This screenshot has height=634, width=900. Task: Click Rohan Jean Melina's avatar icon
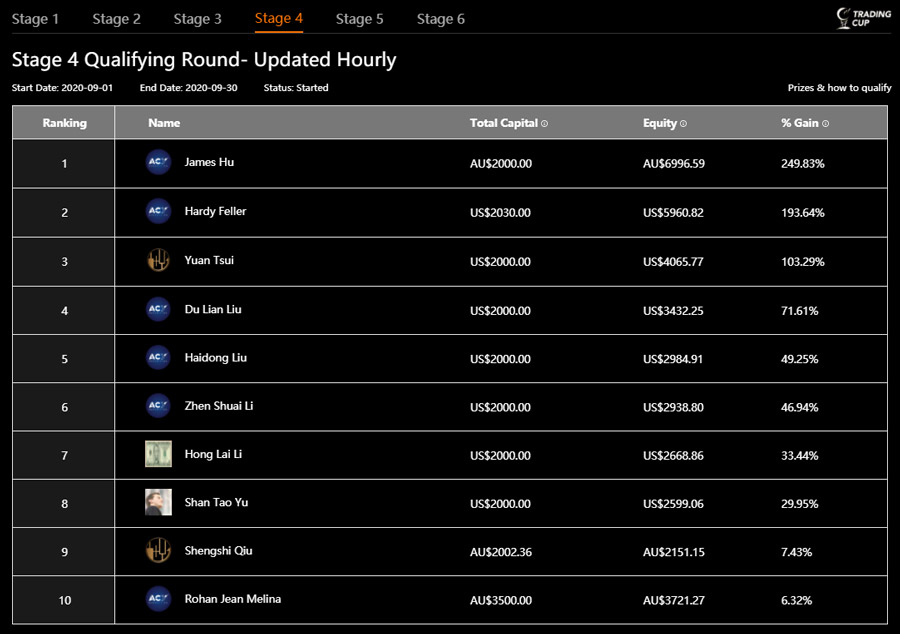coord(158,599)
